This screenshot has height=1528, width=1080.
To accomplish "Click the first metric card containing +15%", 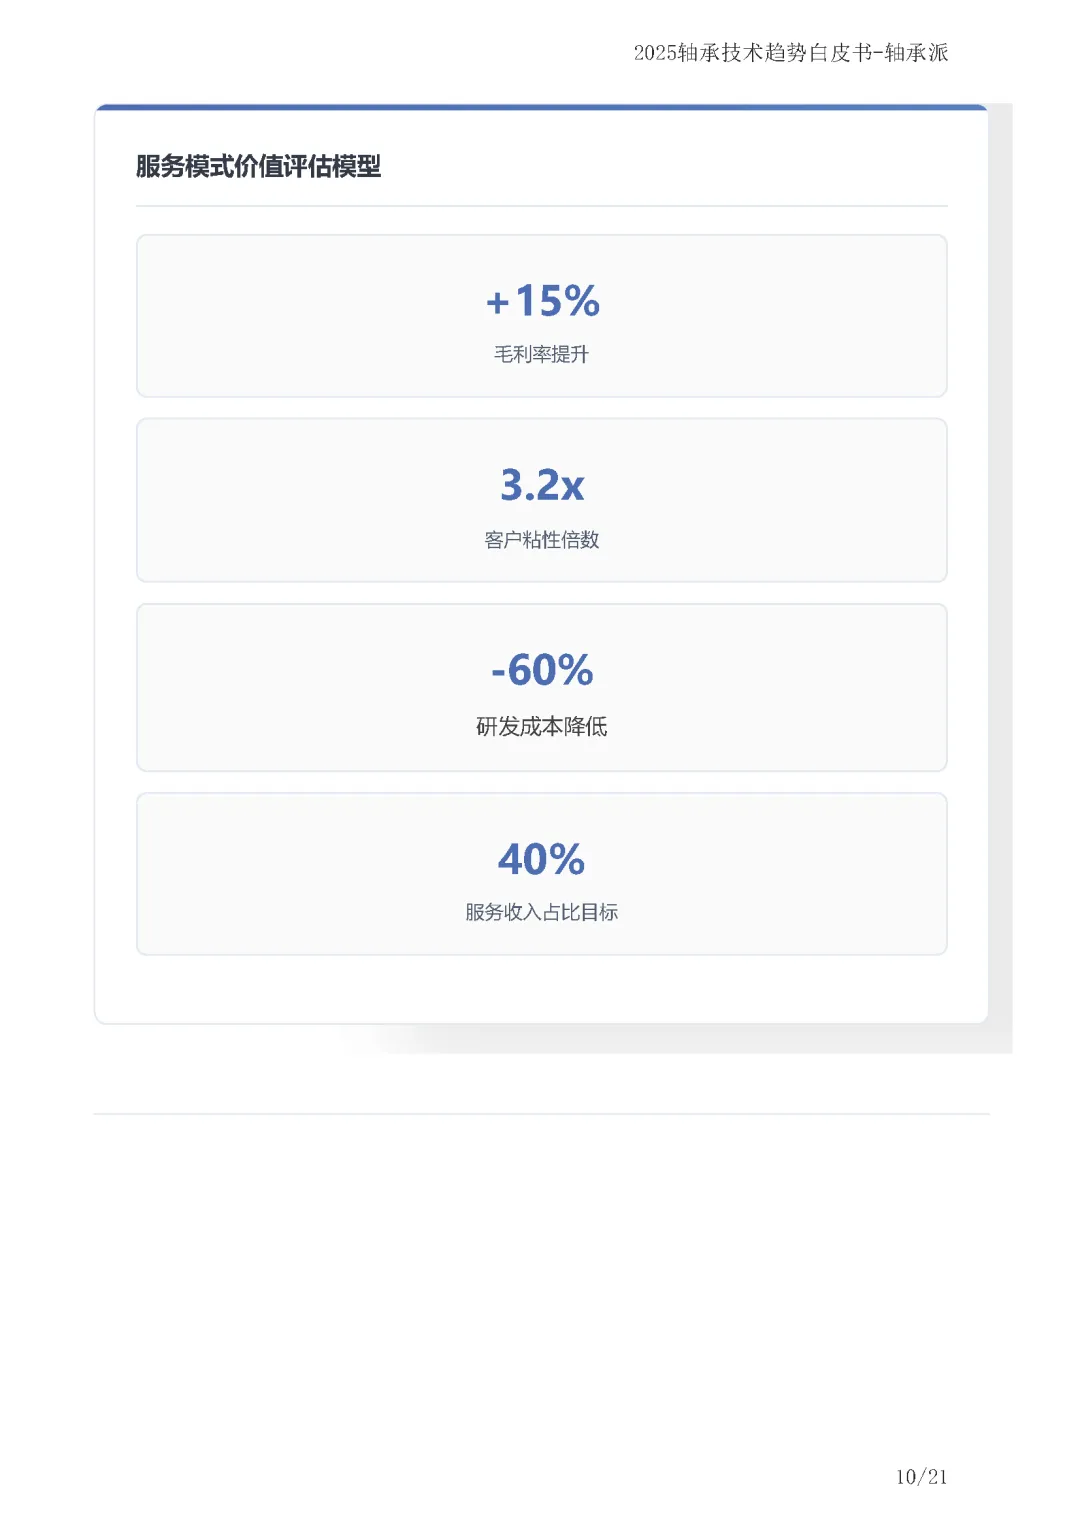I will click(x=541, y=316).
